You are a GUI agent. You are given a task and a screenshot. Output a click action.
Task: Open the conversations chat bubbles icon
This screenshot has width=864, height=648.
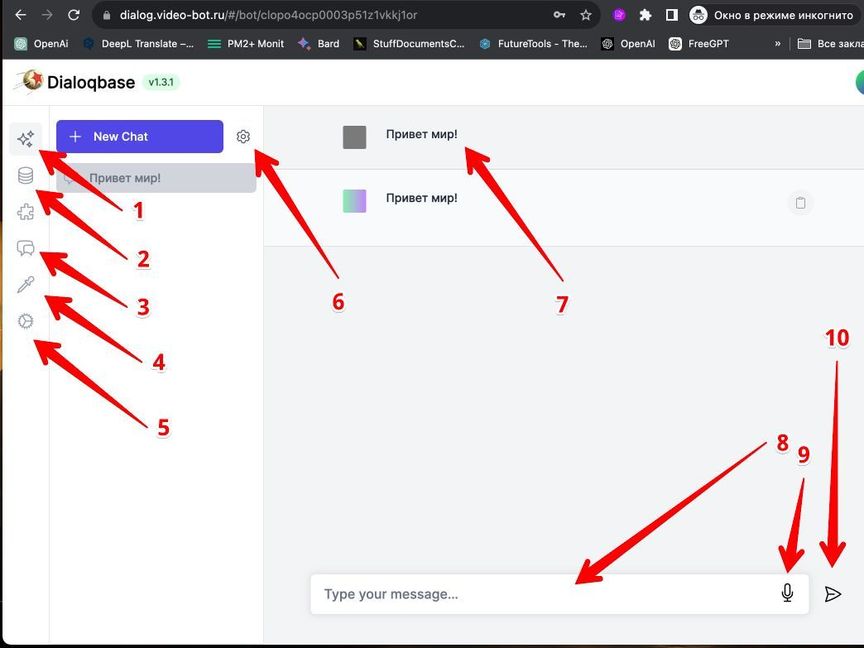25,248
